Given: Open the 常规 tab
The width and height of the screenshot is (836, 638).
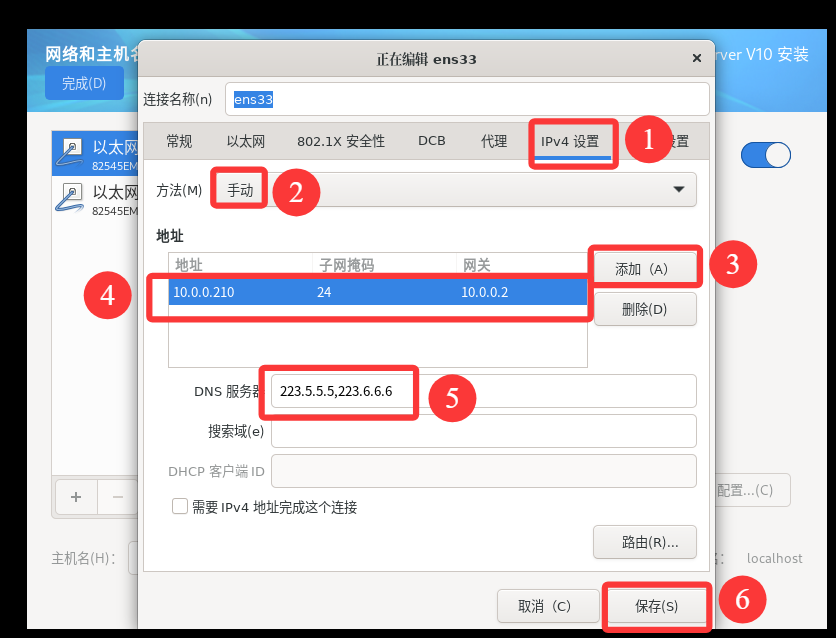Looking at the screenshot, I should pyautogui.click(x=179, y=142).
